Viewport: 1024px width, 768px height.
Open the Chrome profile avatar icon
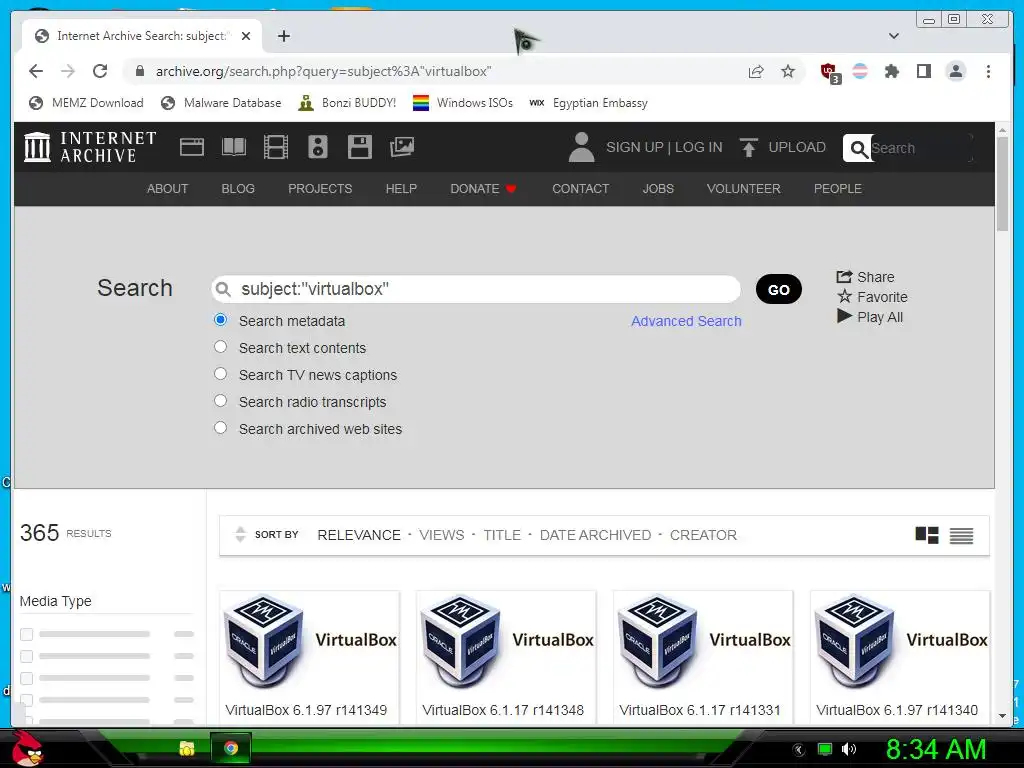(x=955, y=71)
